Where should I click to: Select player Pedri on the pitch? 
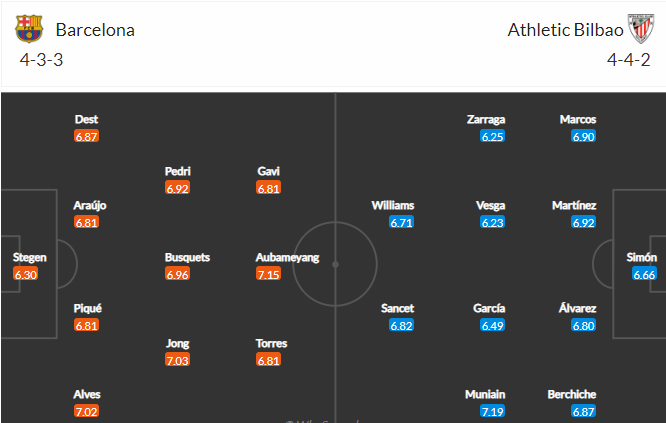coord(178,171)
